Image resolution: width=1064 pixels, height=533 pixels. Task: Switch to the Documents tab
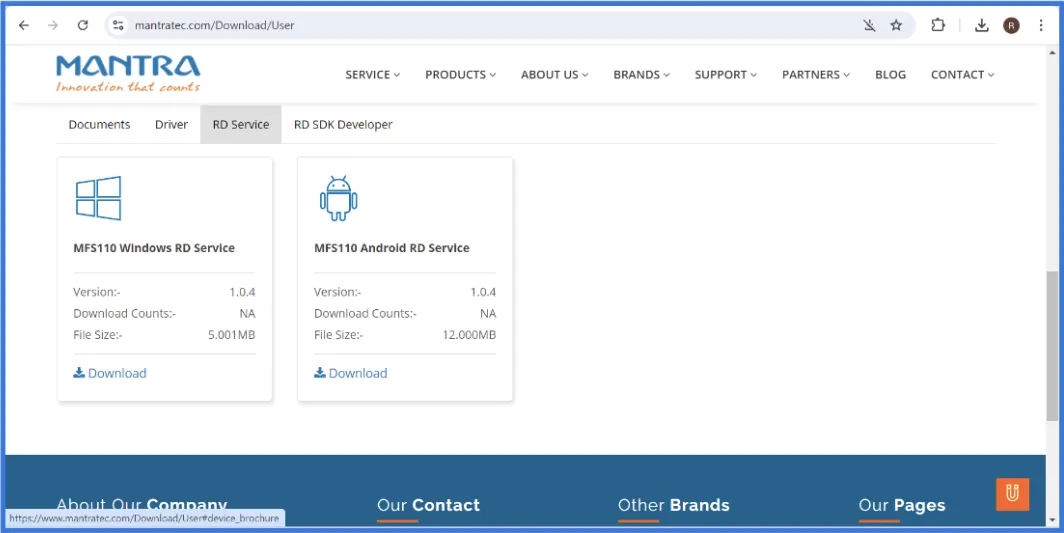click(99, 125)
